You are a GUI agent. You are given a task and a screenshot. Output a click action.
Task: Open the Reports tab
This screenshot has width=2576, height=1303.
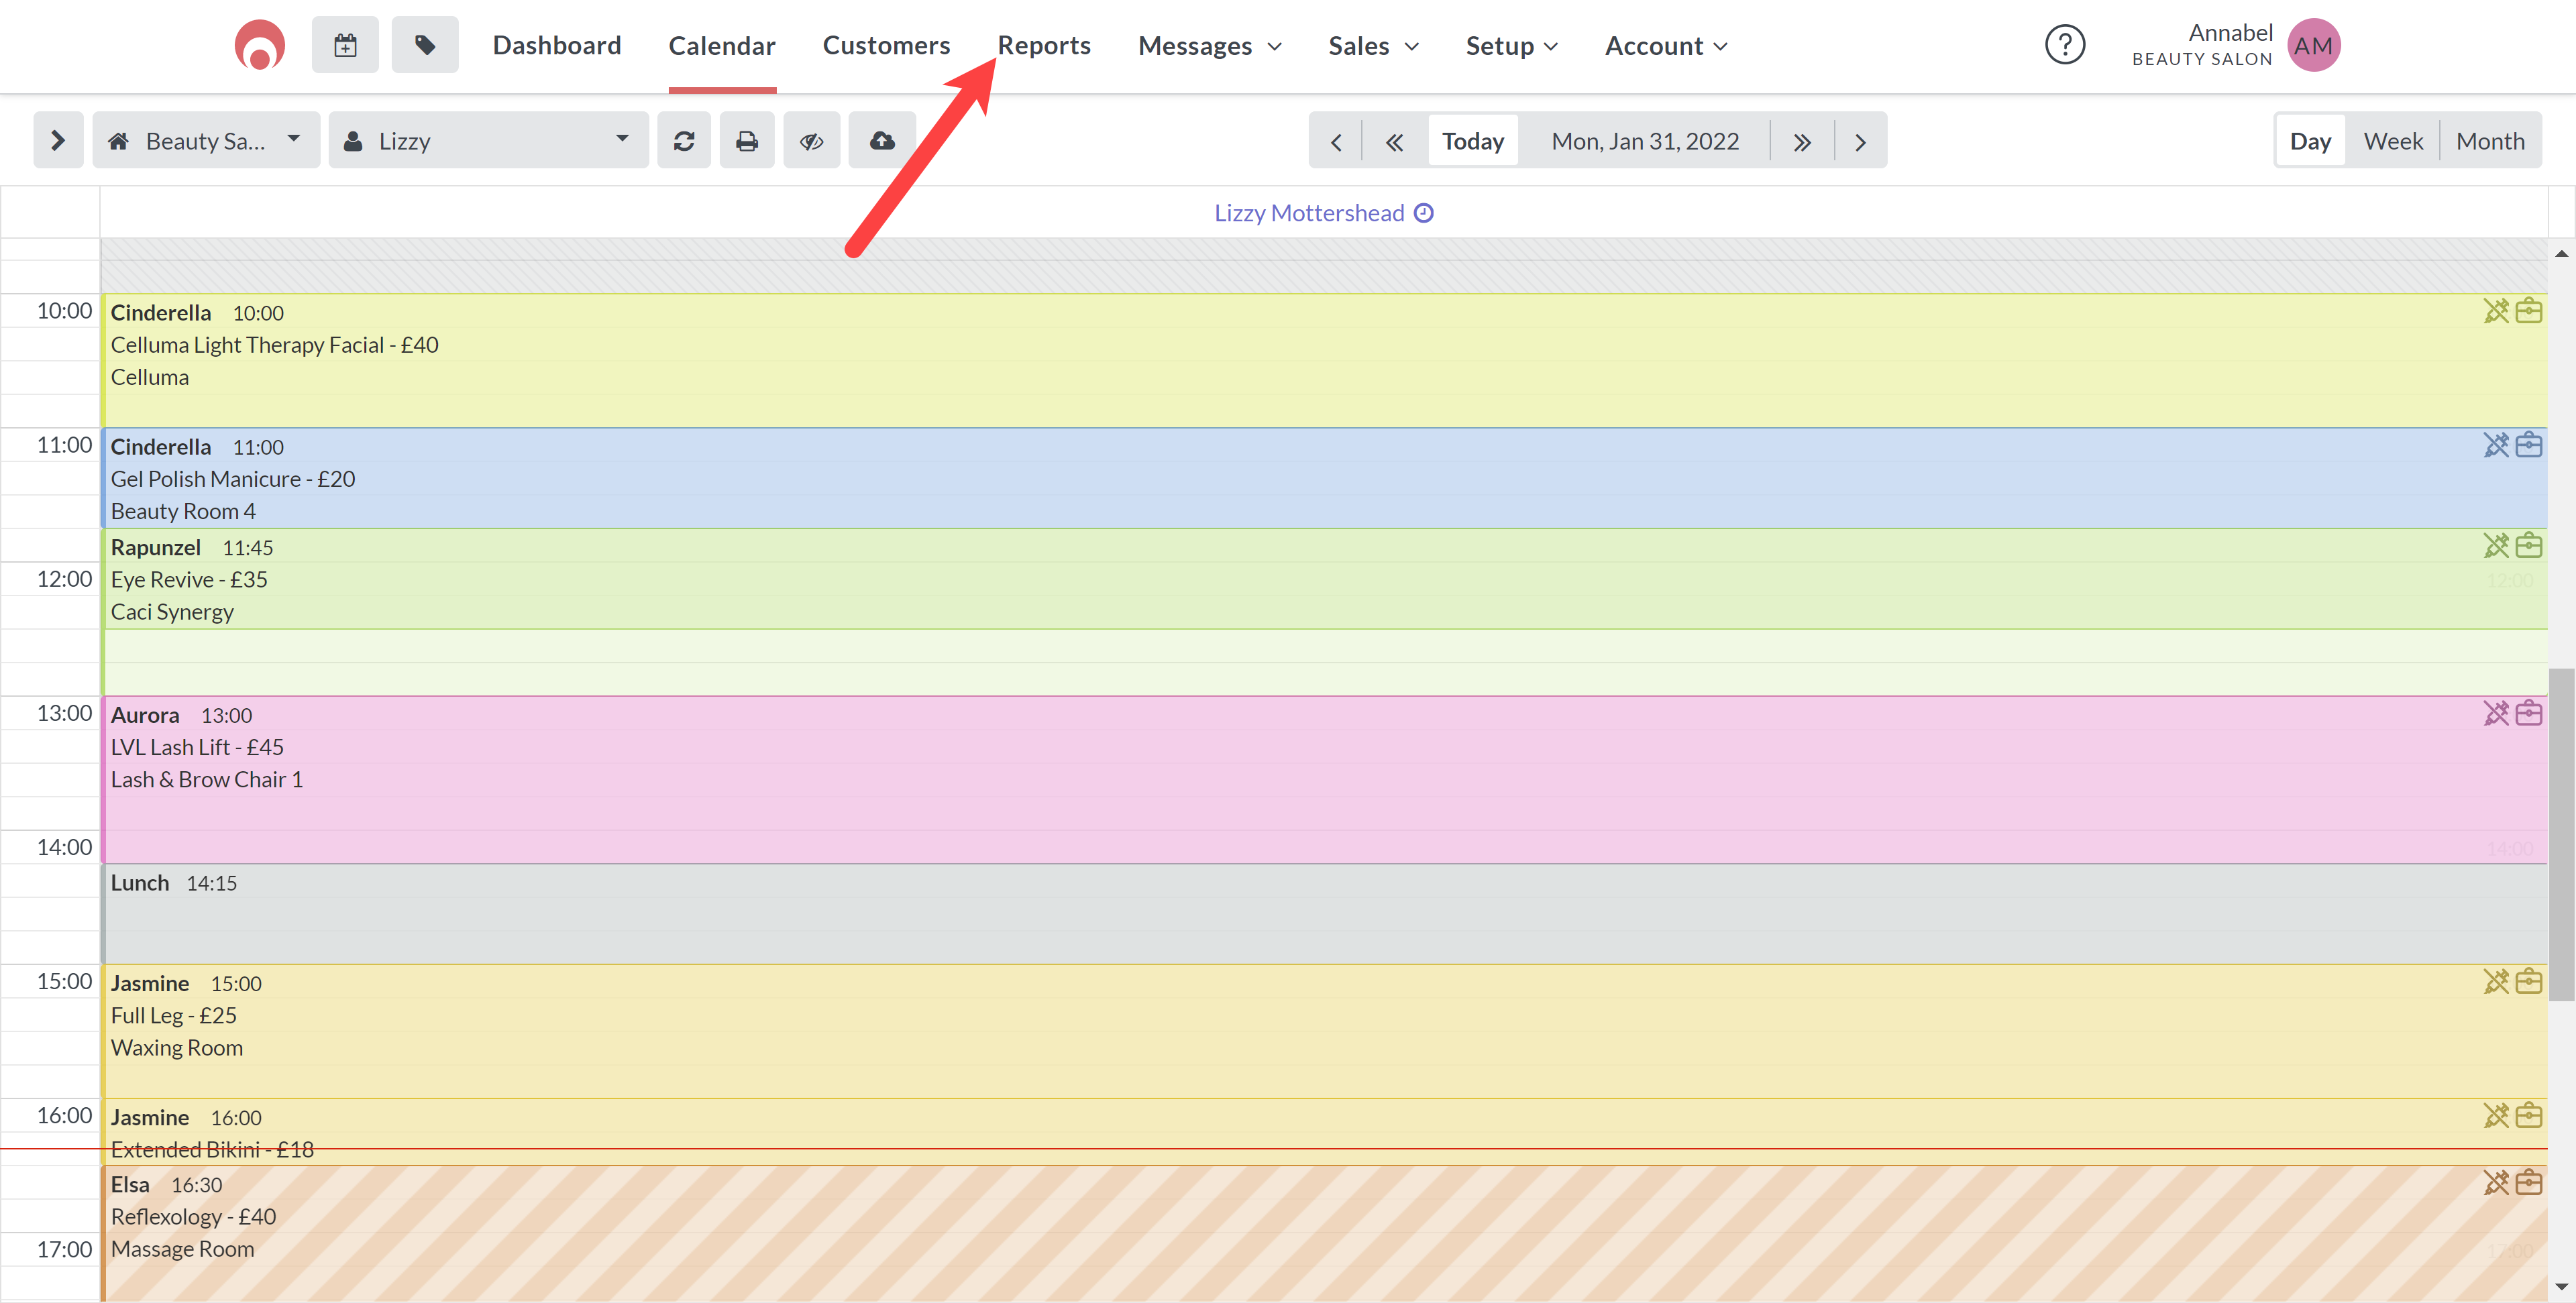pyautogui.click(x=1044, y=46)
